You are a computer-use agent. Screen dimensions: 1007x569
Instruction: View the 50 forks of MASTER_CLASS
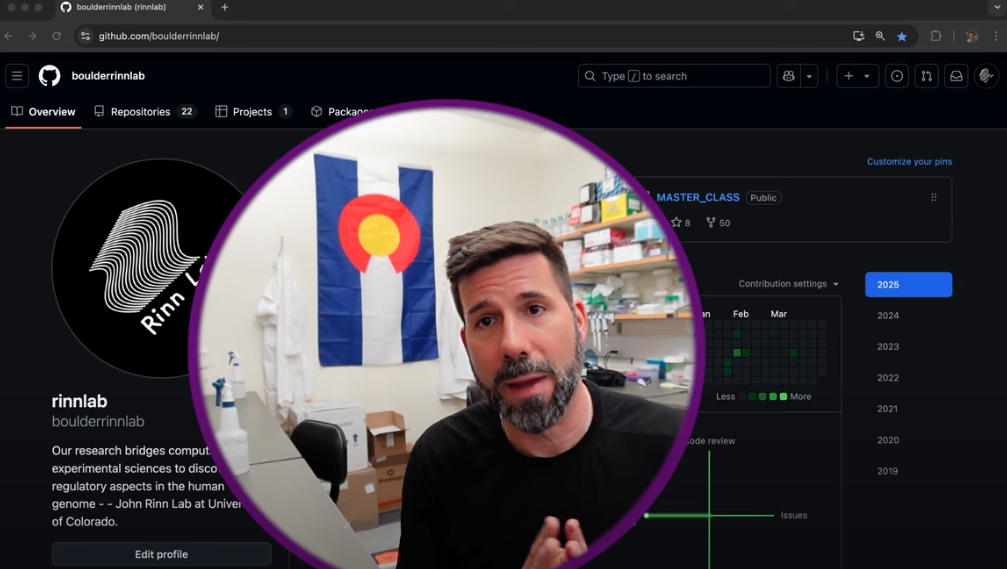(x=718, y=223)
